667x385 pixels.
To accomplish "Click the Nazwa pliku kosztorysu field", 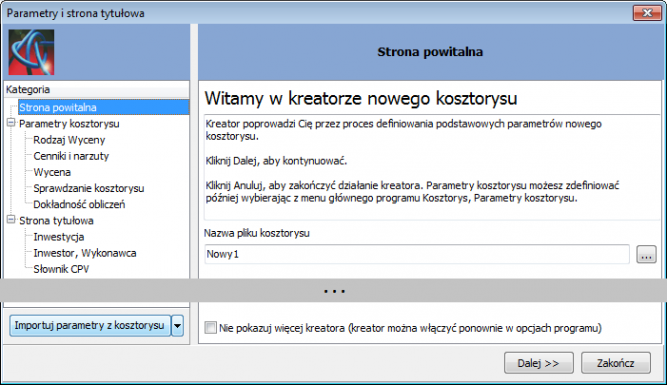I will coord(417,254).
